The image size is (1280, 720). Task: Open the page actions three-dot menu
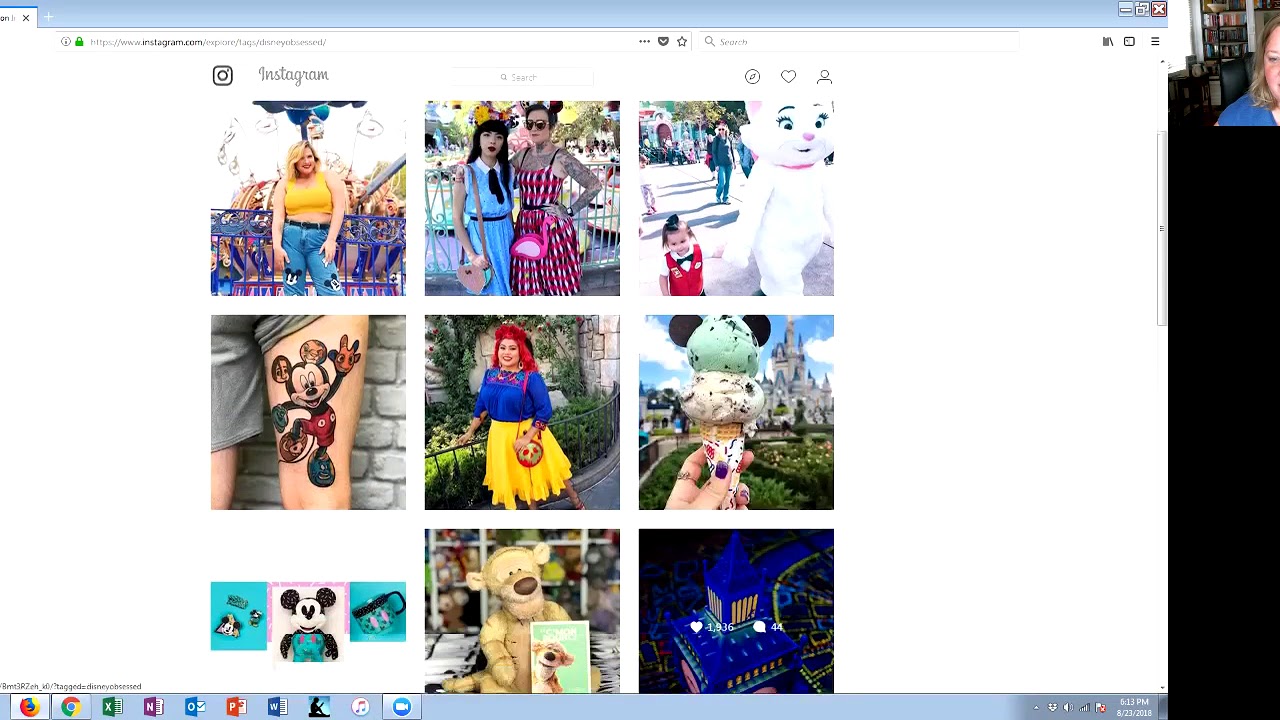pyautogui.click(x=644, y=42)
